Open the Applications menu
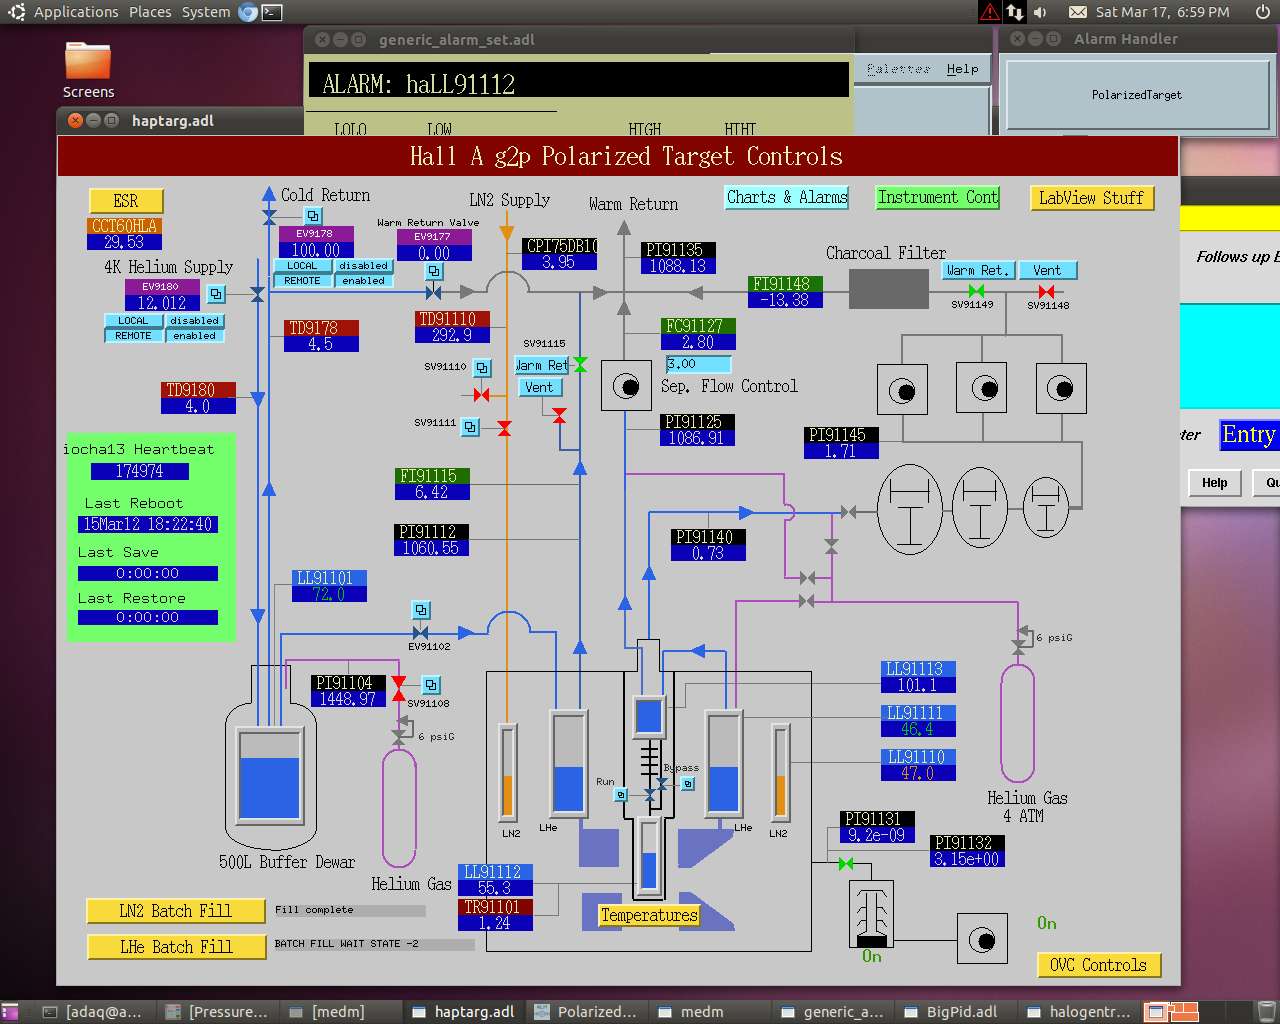 tap(76, 12)
